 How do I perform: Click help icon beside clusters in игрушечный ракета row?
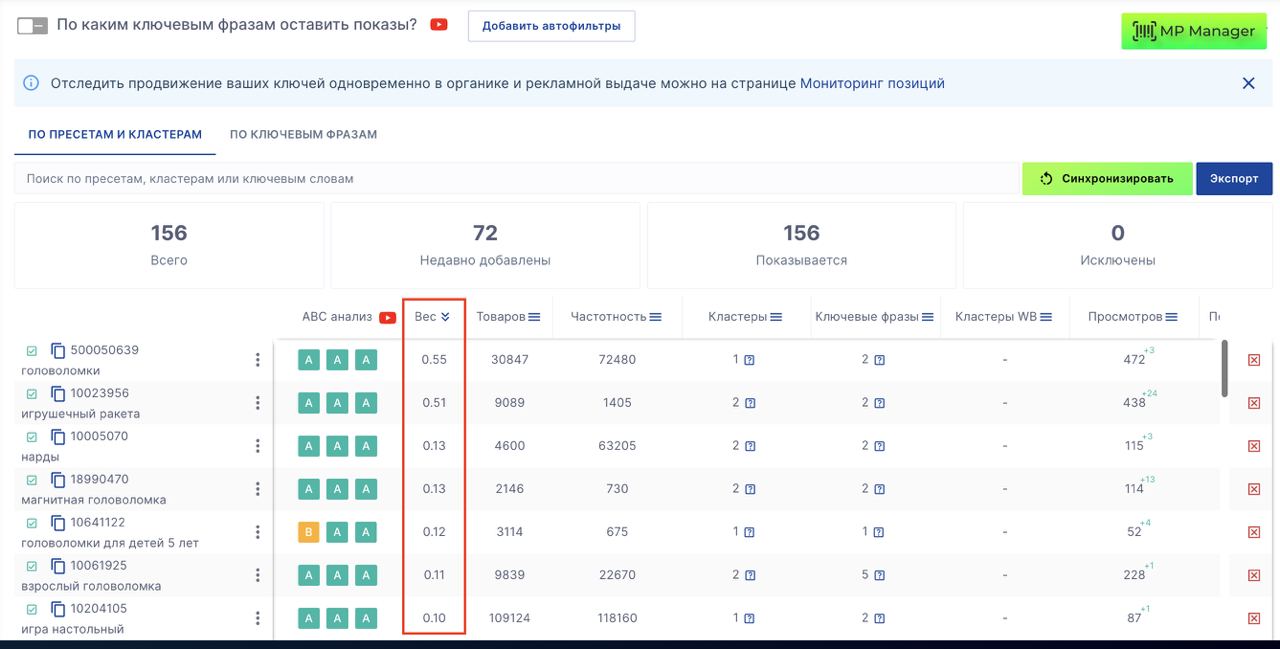click(750, 403)
